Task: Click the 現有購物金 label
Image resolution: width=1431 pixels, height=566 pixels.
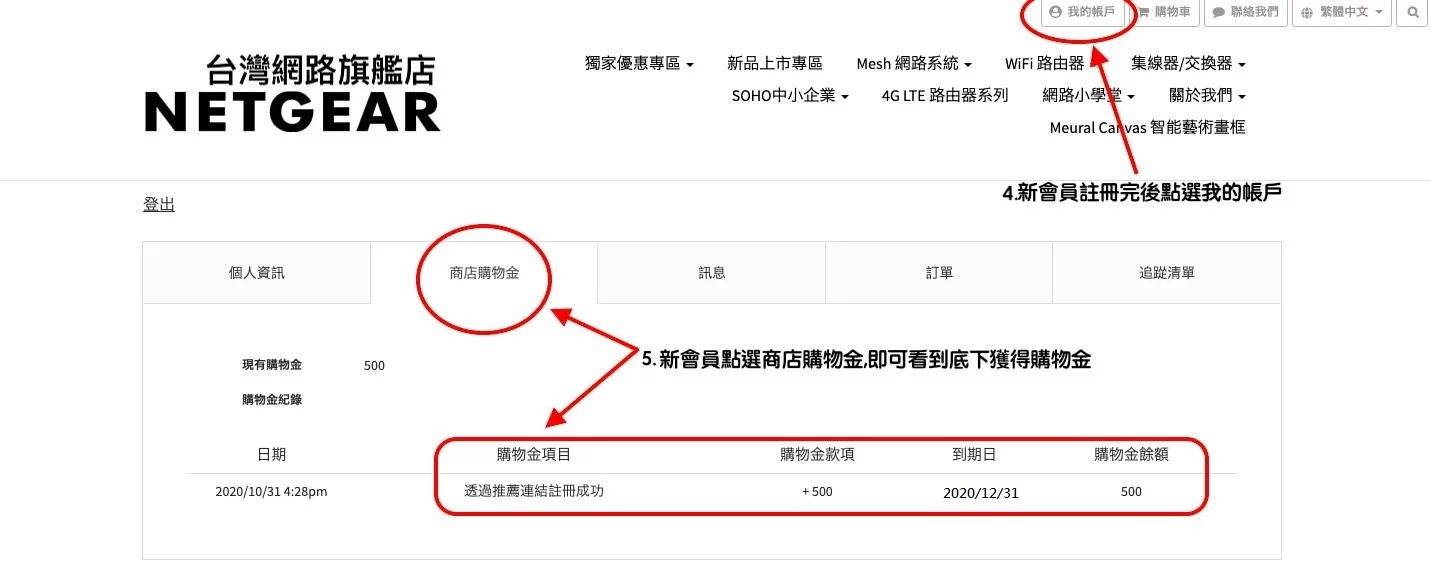Action: [x=272, y=365]
